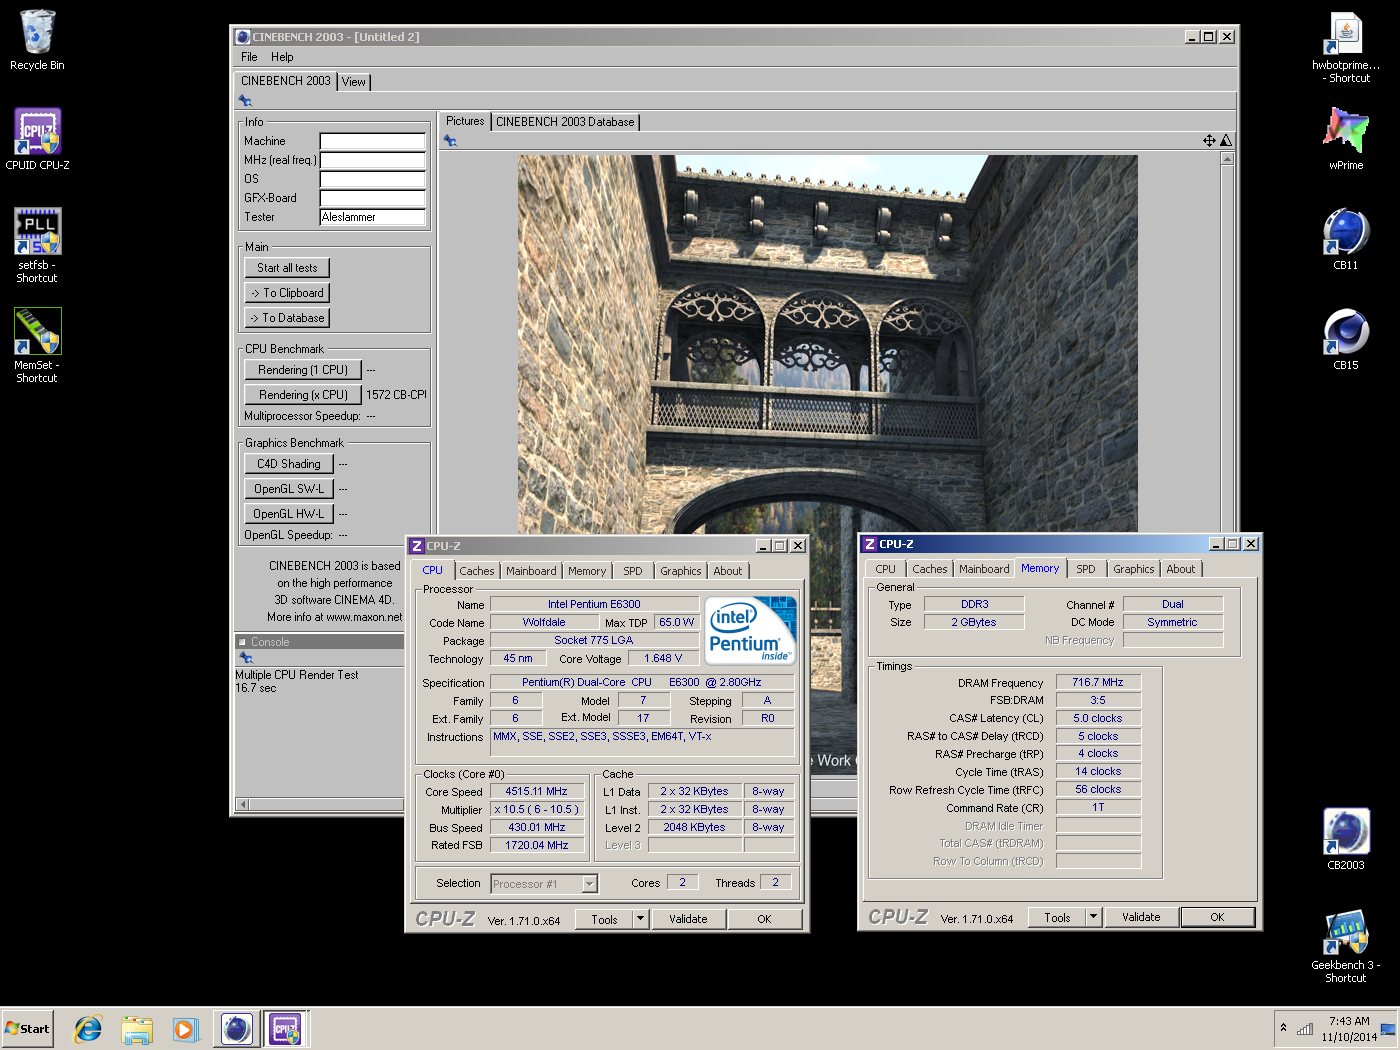The image size is (1400, 1050).
Task: Open the CB2003 desktop shortcut
Action: (x=1346, y=839)
